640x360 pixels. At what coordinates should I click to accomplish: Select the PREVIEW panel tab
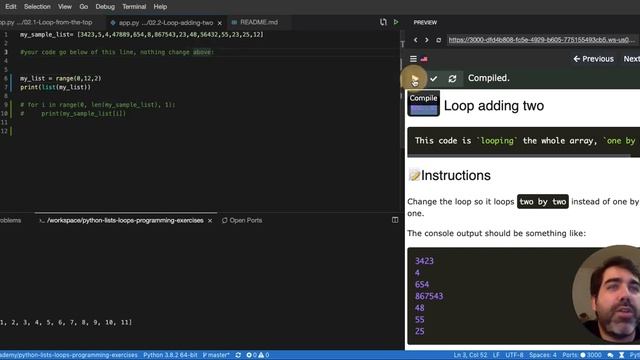pos(425,22)
